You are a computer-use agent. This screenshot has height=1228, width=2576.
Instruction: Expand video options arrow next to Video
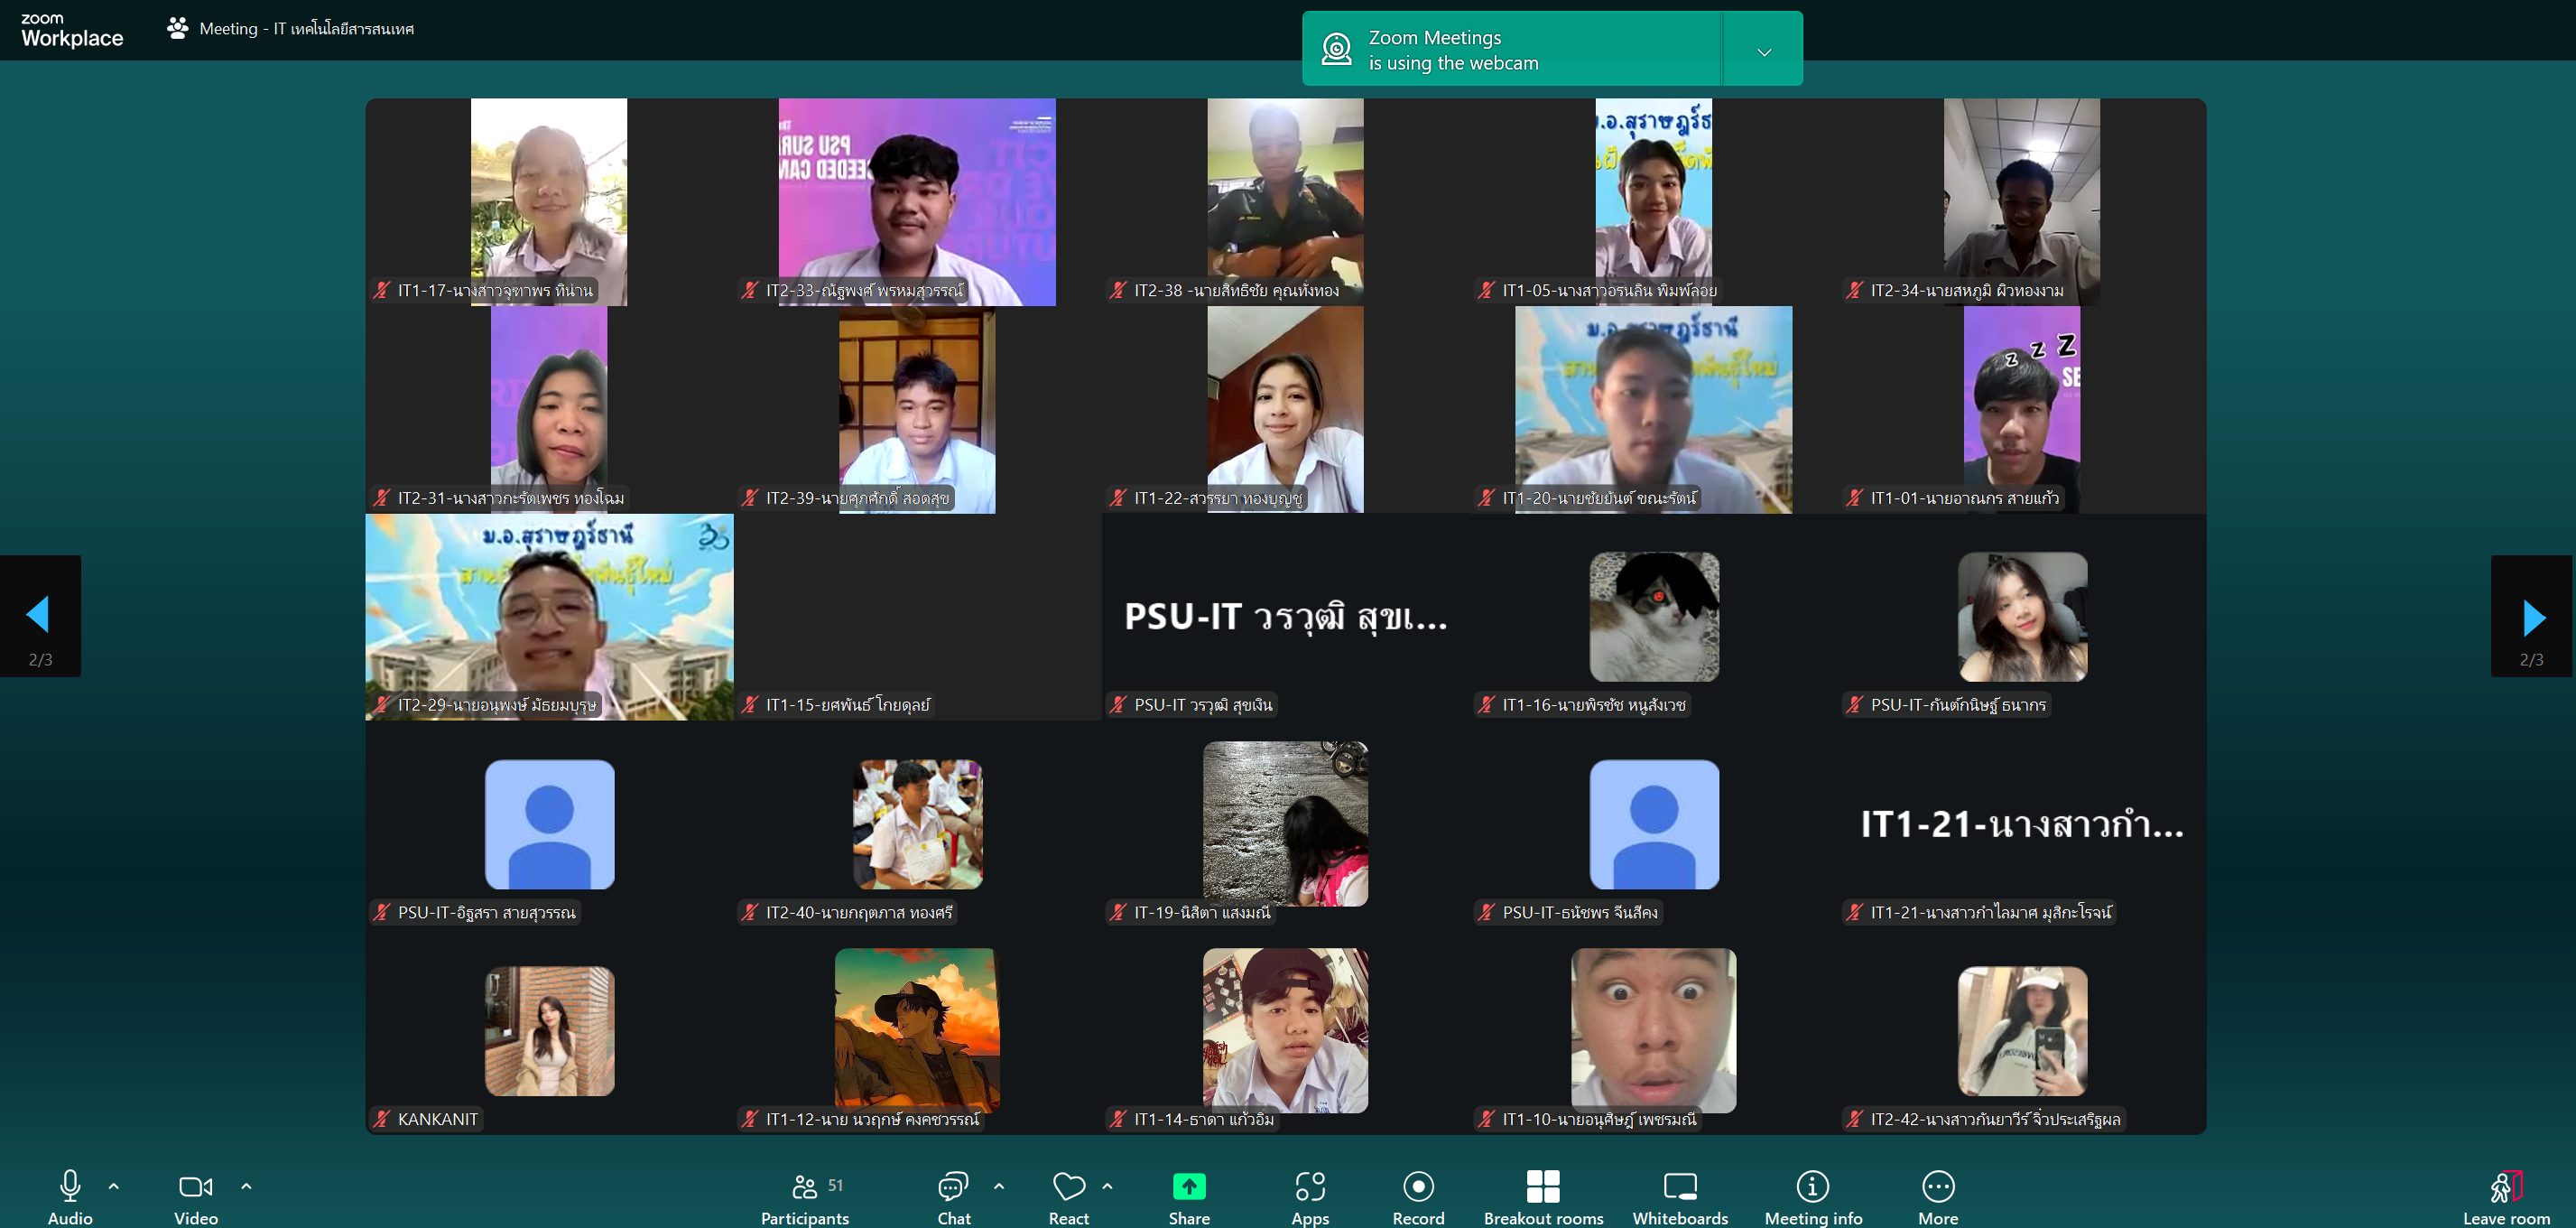pos(246,1186)
